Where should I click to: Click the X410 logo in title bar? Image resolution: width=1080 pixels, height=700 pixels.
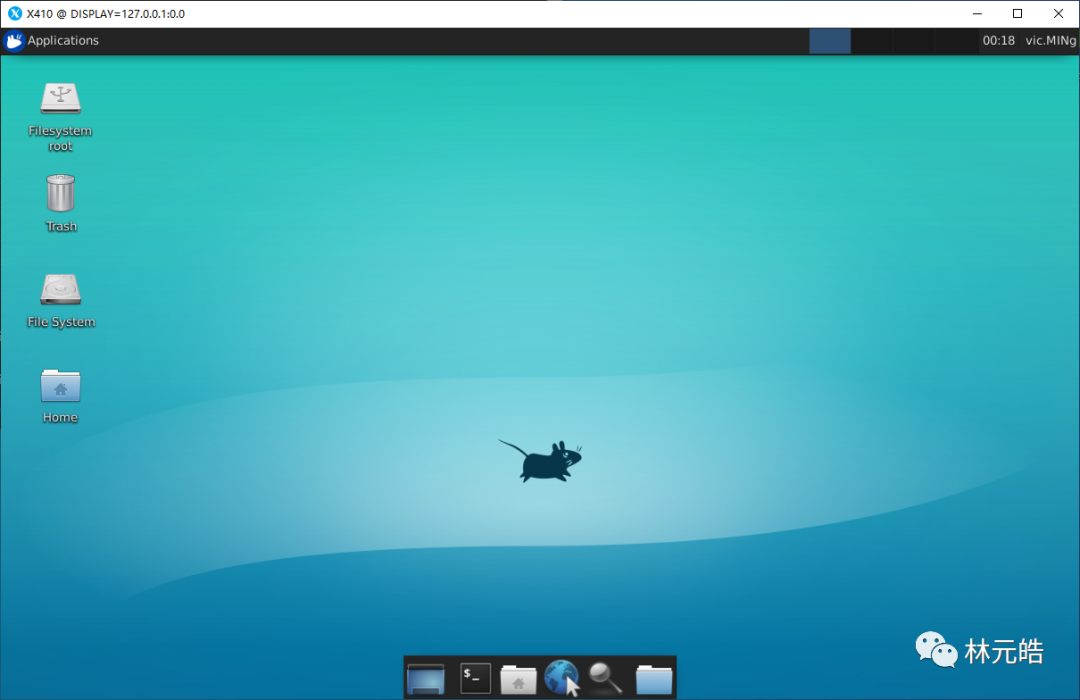click(14, 14)
